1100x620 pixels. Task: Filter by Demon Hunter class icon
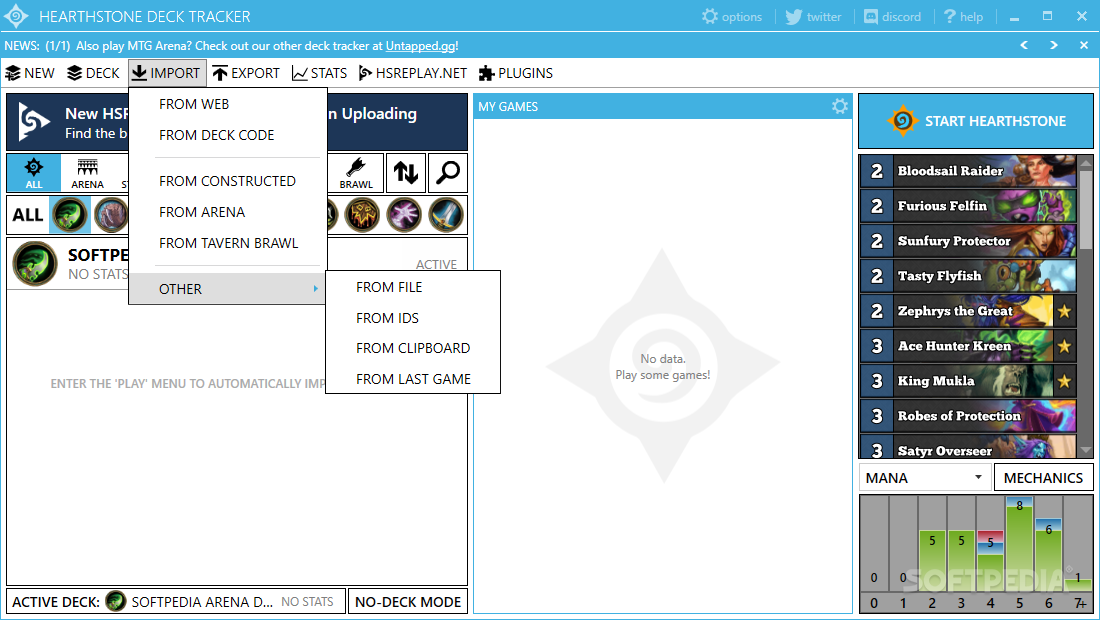(69, 215)
